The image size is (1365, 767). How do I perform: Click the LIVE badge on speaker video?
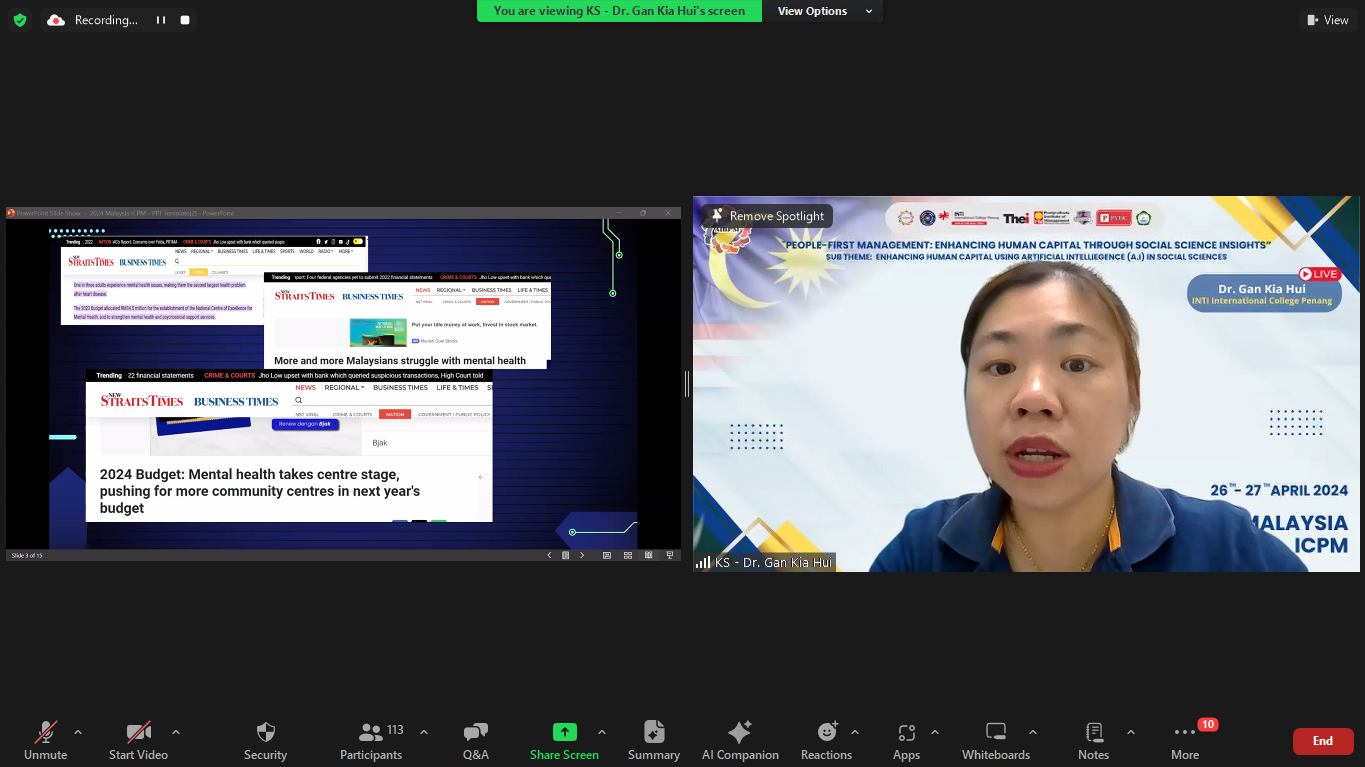[1319, 274]
